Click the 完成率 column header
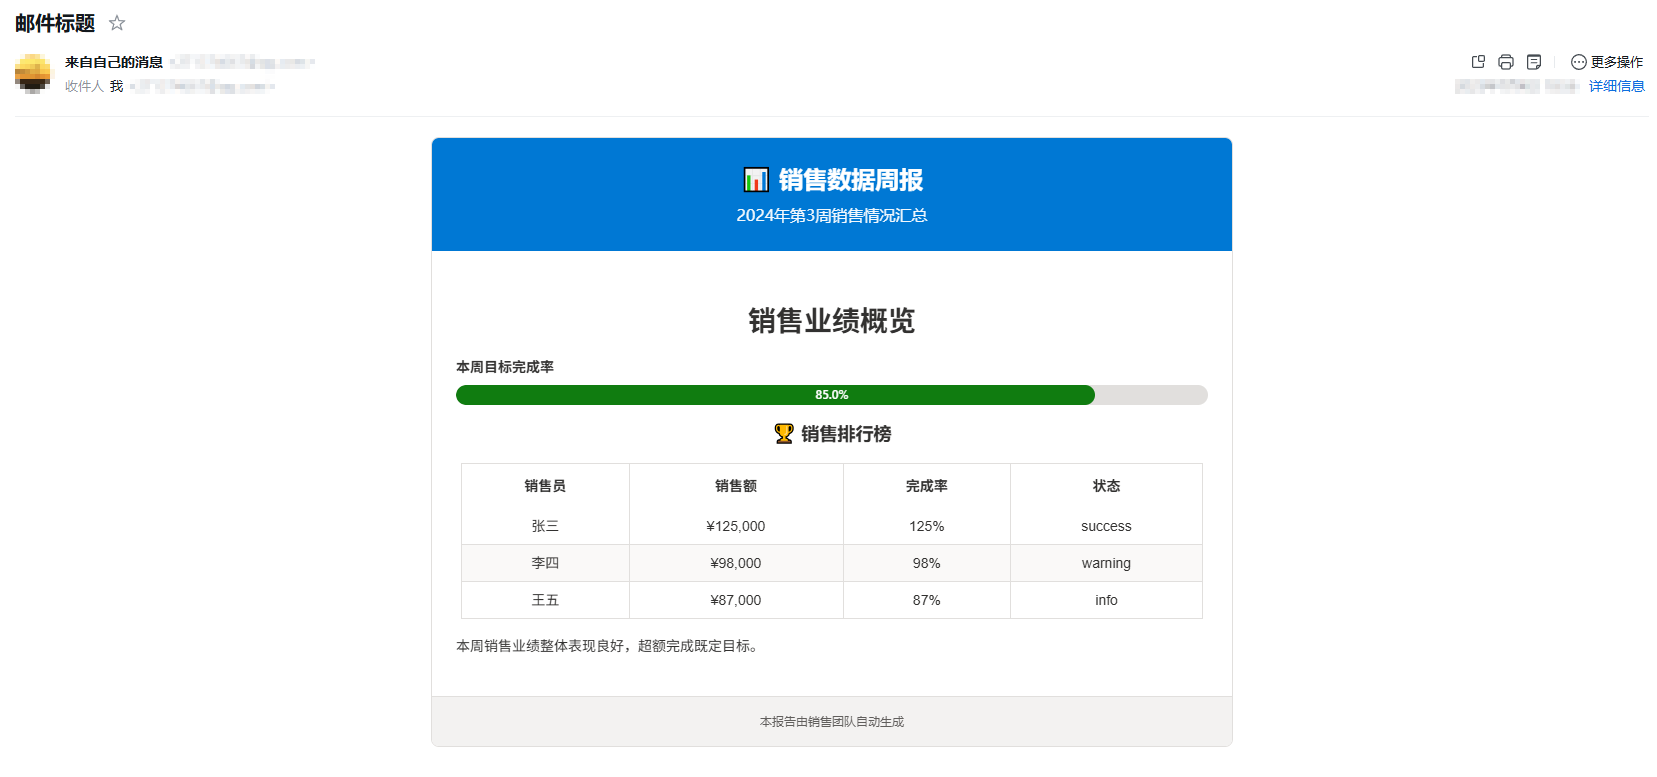The image size is (1657, 777). tap(926, 486)
